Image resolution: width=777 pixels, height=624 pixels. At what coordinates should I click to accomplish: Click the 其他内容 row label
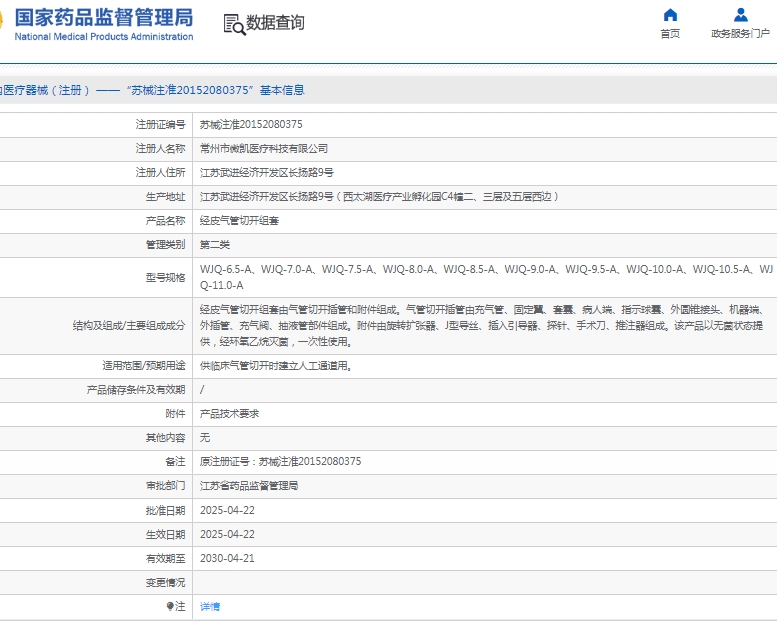166,437
